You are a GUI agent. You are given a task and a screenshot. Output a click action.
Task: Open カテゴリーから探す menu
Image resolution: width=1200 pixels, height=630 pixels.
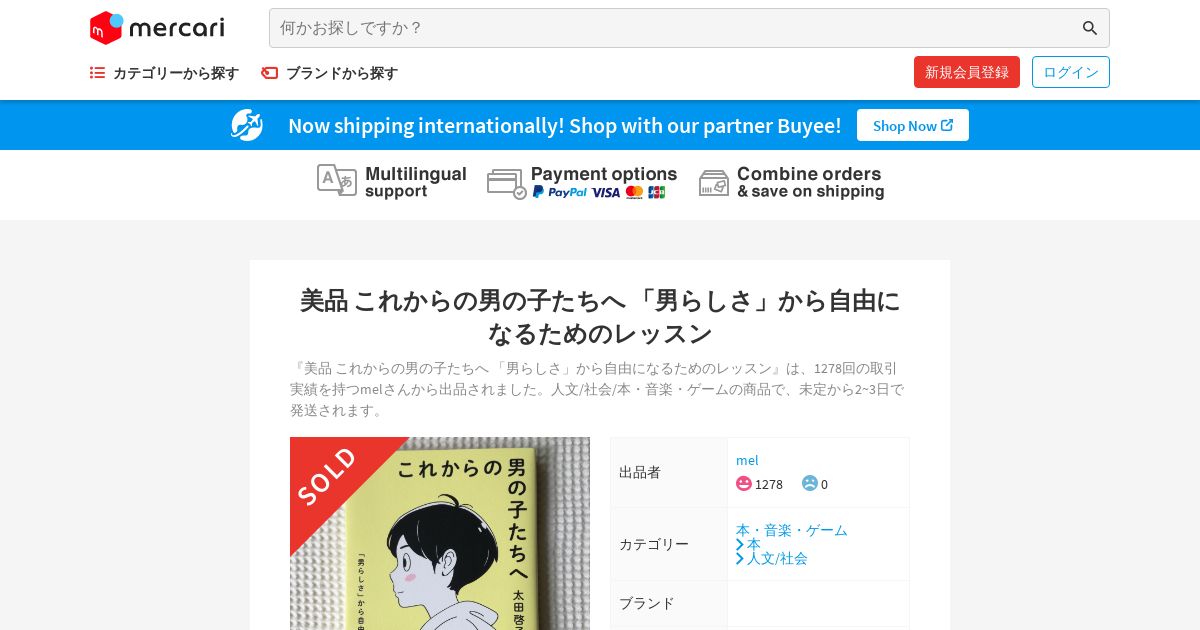(164, 73)
